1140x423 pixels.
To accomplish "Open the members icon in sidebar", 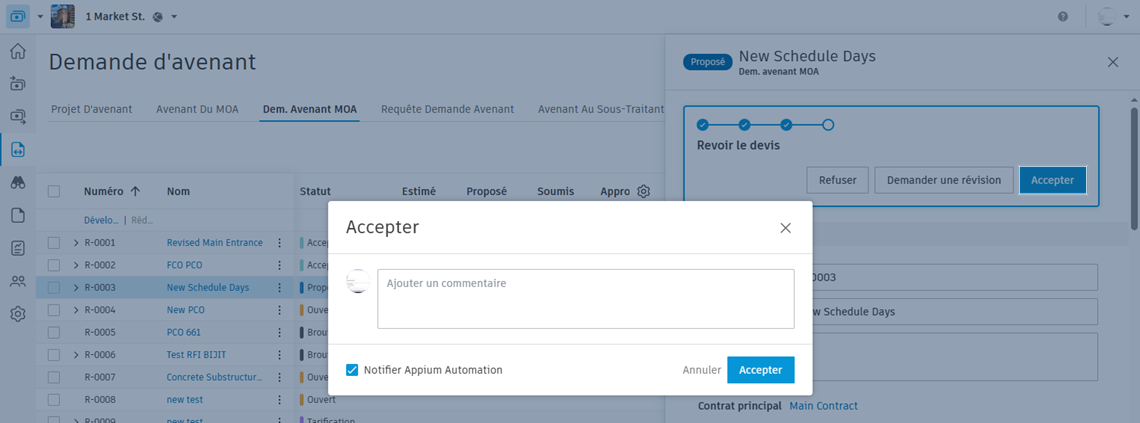I will [17, 281].
